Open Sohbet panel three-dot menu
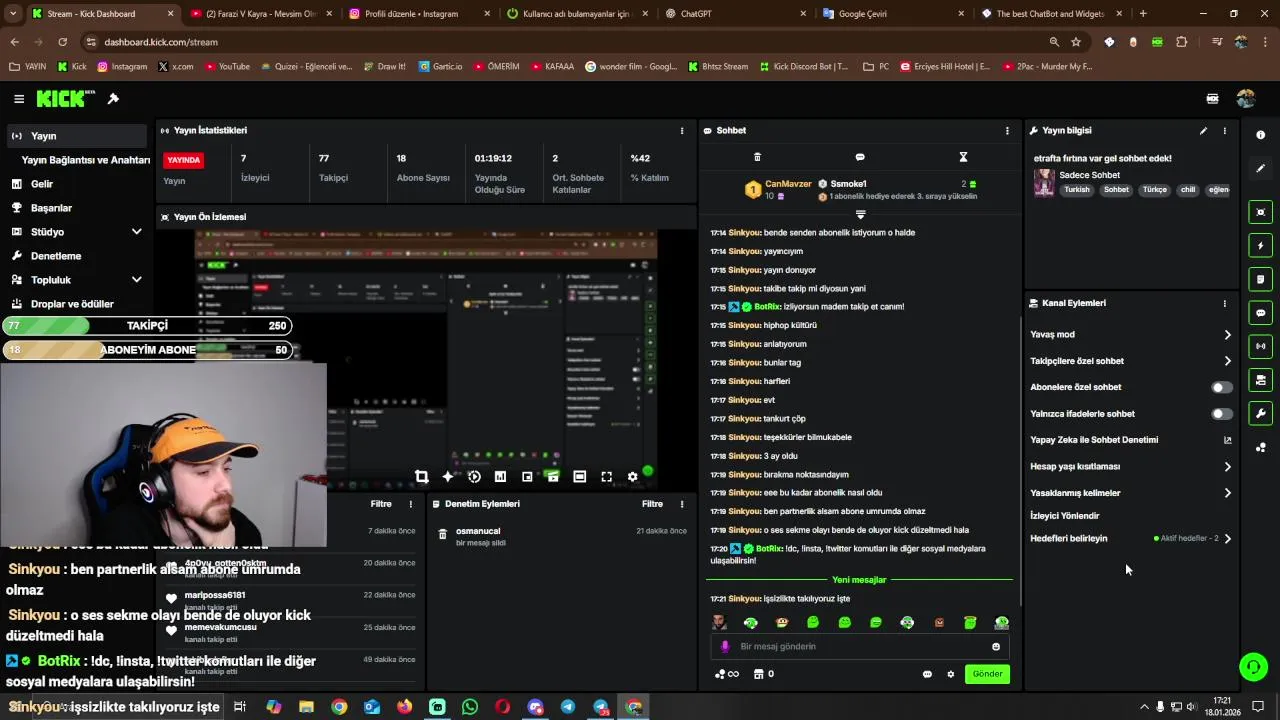 [x=1007, y=131]
